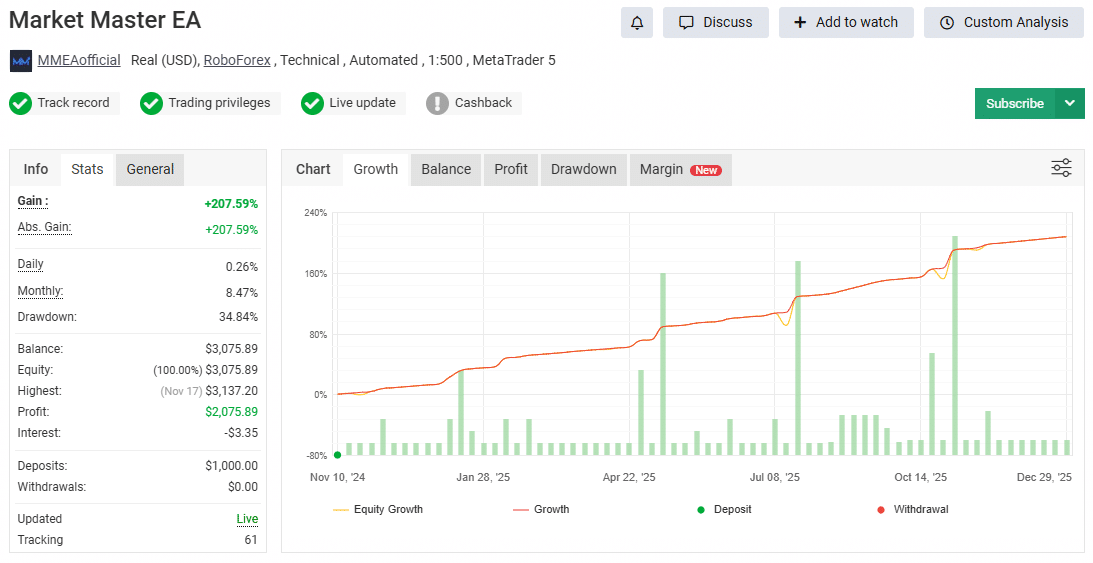Click the +207.59% Gain value
This screenshot has width=1093, height=563.
231,204
